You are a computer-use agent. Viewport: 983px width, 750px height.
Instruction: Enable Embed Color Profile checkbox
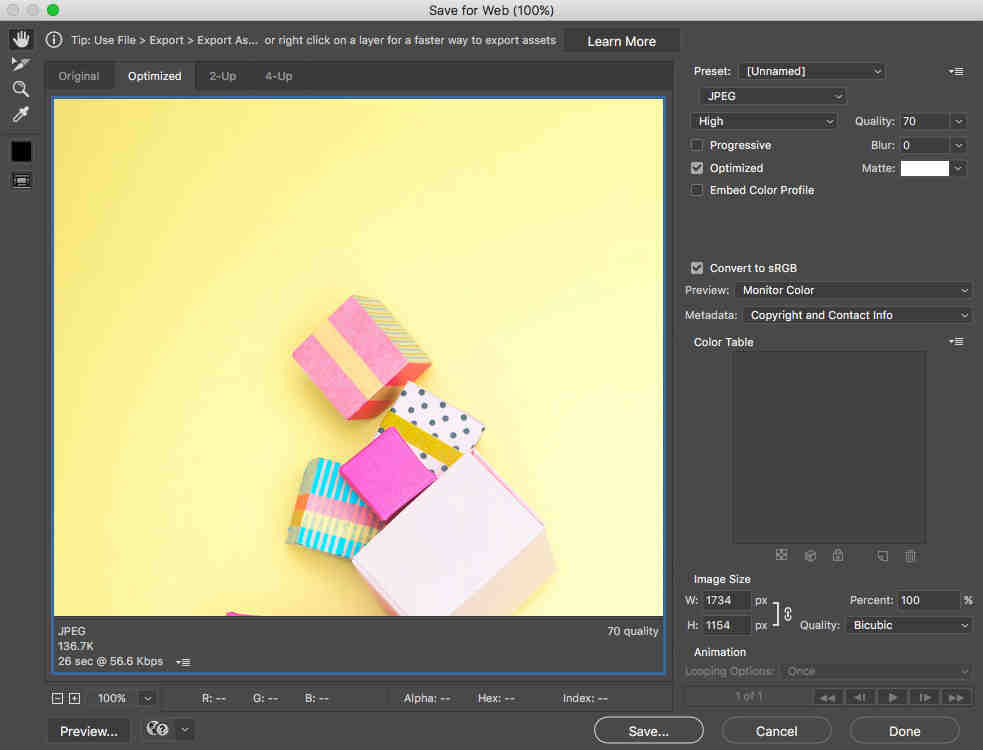[697, 190]
